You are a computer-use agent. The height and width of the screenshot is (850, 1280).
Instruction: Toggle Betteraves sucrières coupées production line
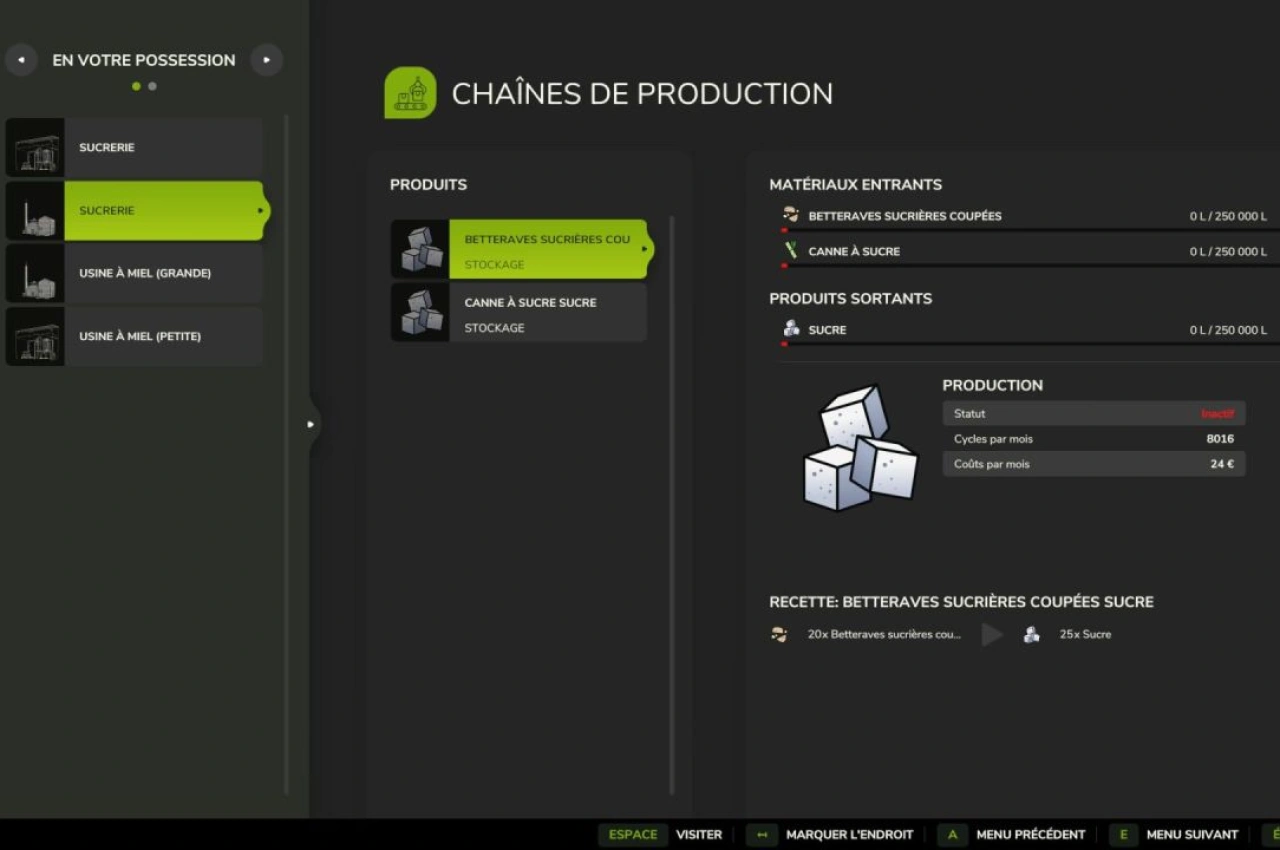[x=547, y=250]
